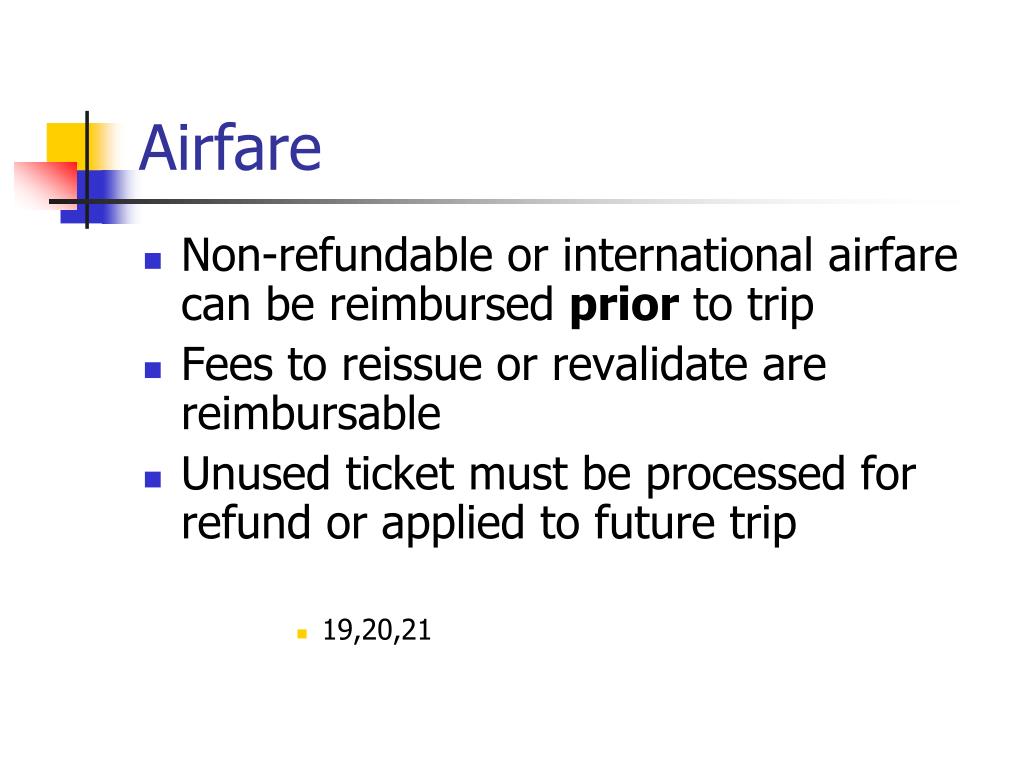1024x768 pixels.
Task: Click the words future trip
Action: pos(695,524)
